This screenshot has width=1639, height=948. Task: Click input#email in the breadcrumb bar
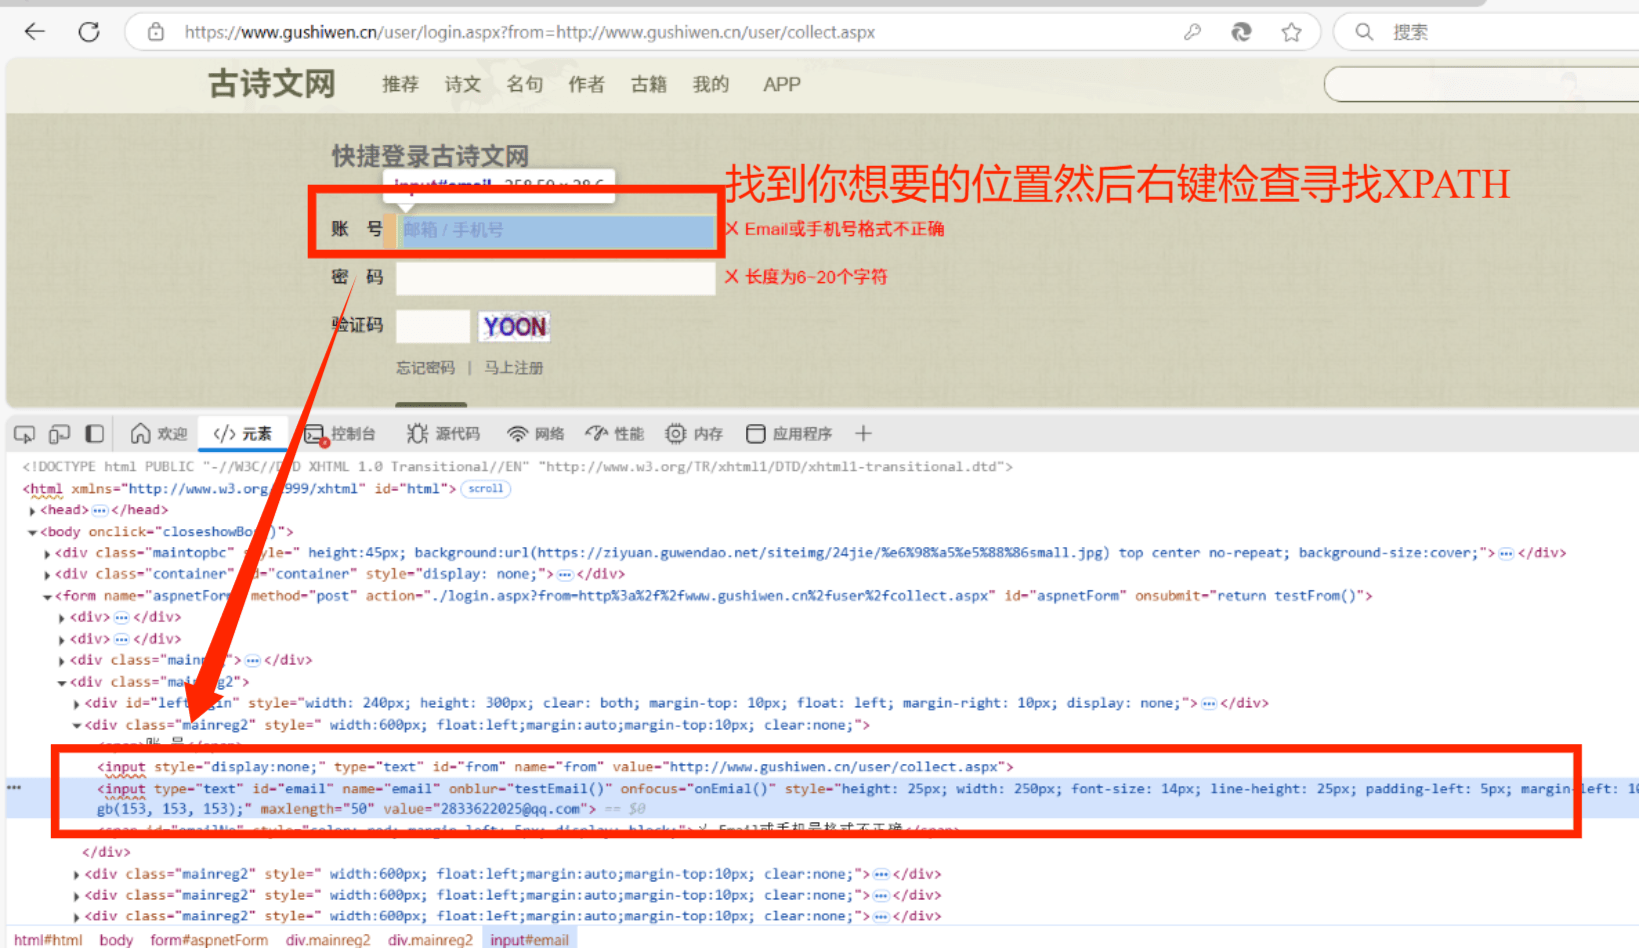pos(529,940)
